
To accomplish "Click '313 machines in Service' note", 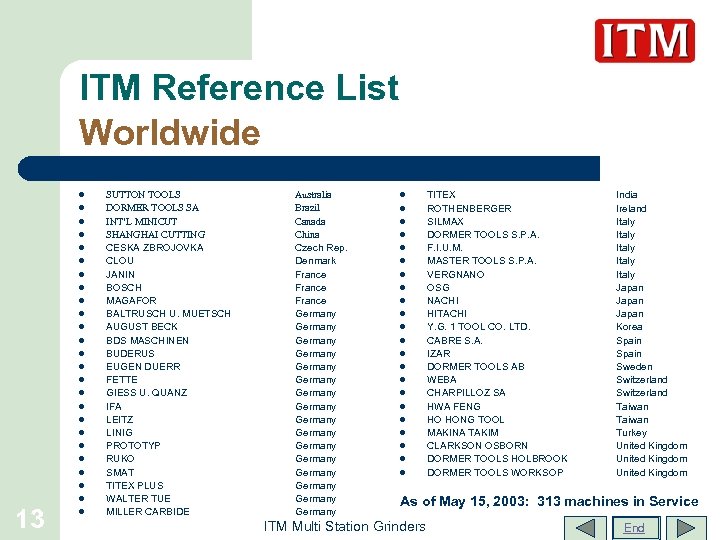I will click(618, 501).
